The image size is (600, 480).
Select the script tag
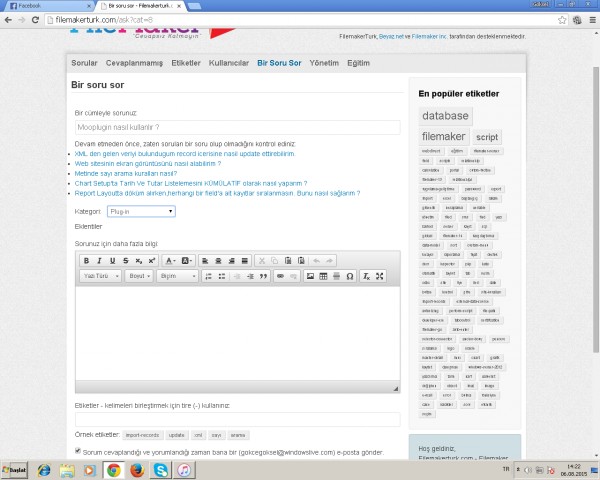point(487,137)
